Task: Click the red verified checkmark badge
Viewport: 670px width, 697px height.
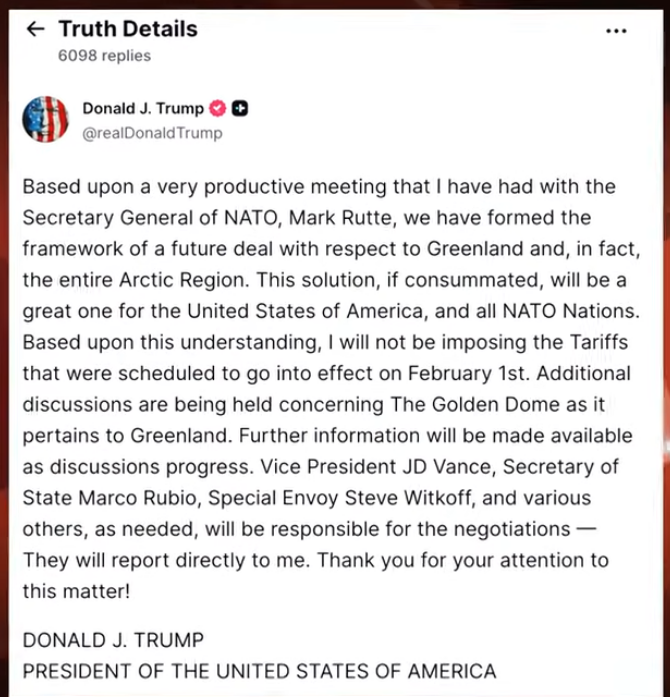Action: (x=219, y=109)
